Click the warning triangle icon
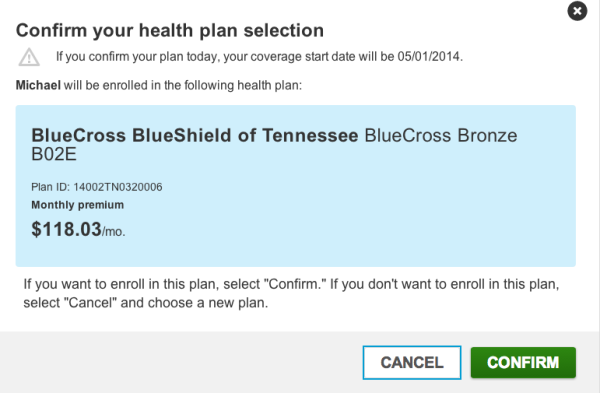Screen dimensions: 600x393 [29, 57]
